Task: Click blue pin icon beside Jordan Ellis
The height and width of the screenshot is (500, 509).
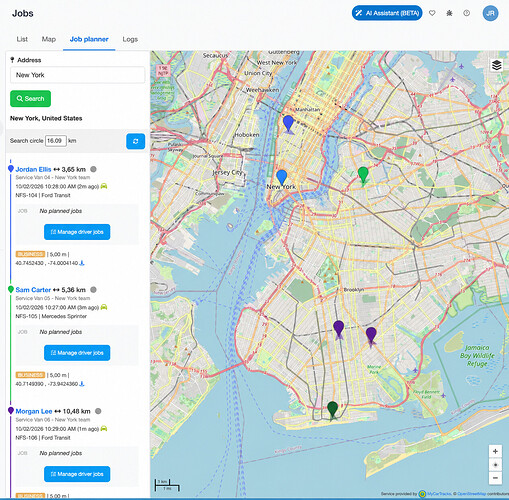Action: [x=11, y=169]
